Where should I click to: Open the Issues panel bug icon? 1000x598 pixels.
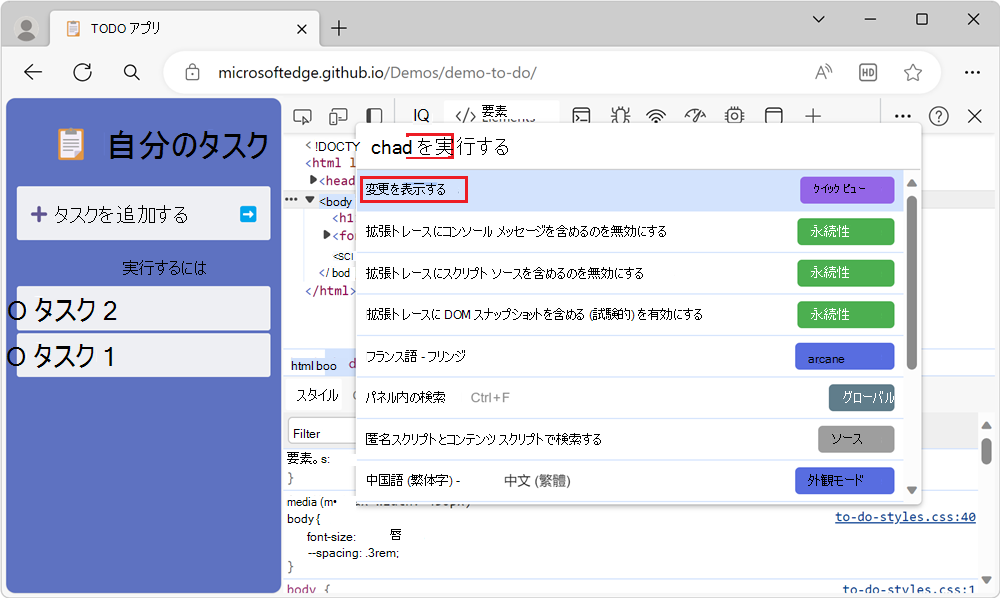point(620,116)
